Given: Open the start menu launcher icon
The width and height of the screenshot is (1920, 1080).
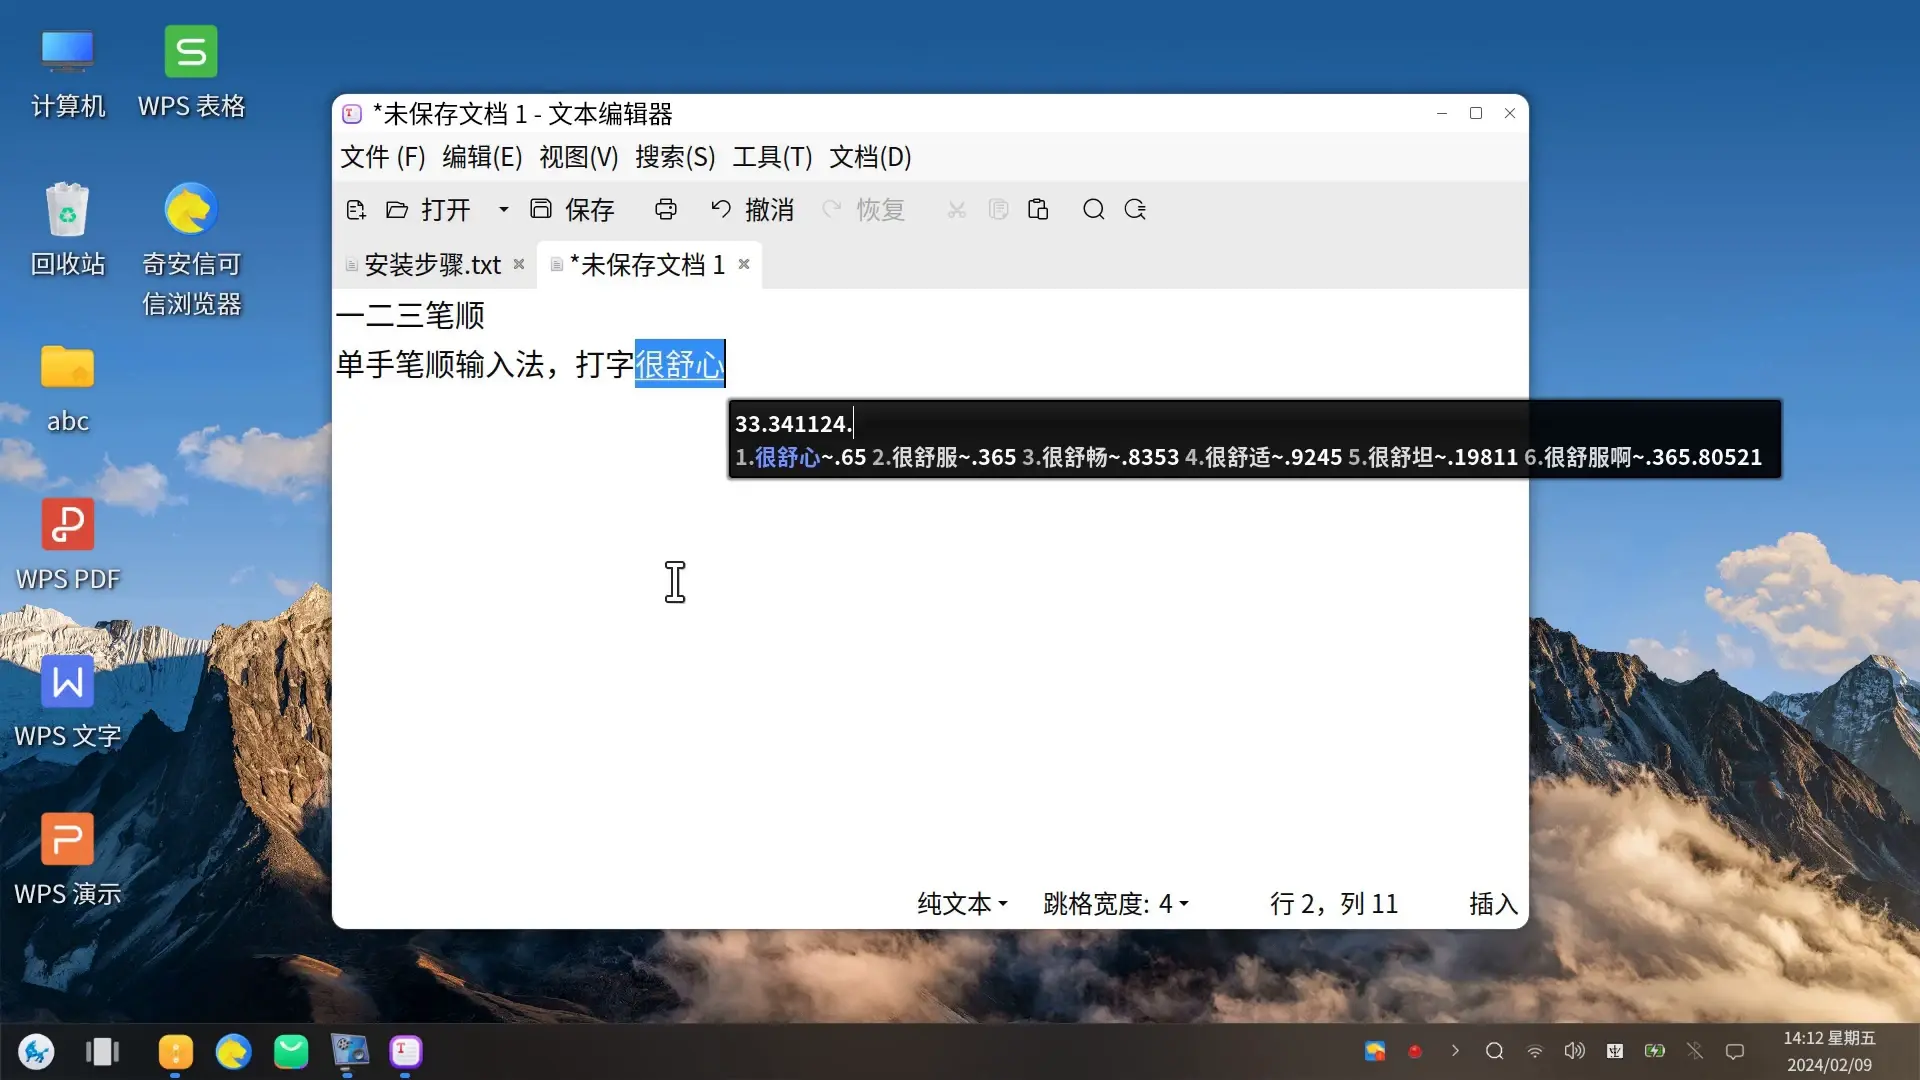Looking at the screenshot, I should (x=37, y=1051).
